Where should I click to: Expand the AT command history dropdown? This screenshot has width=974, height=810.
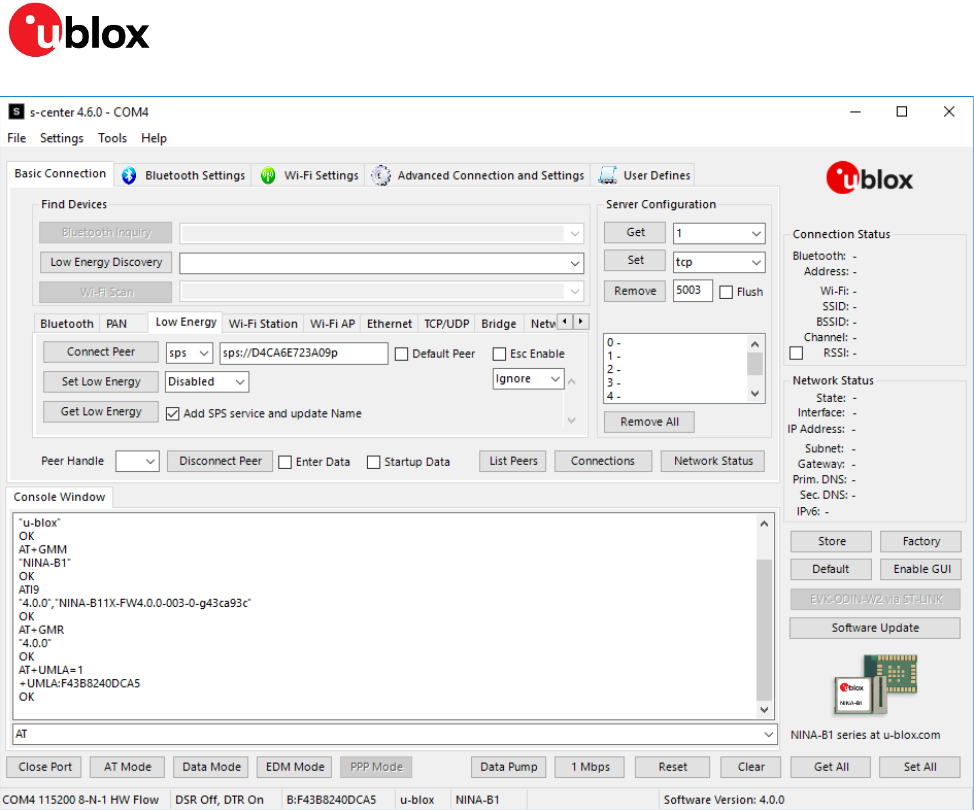pos(768,734)
